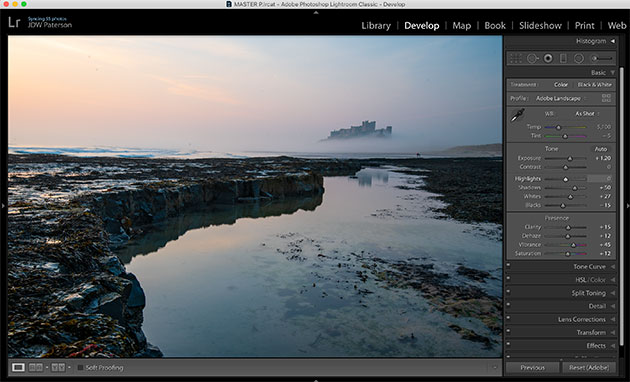Click the Temp slider handle
The width and height of the screenshot is (630, 382).
[x=558, y=127]
